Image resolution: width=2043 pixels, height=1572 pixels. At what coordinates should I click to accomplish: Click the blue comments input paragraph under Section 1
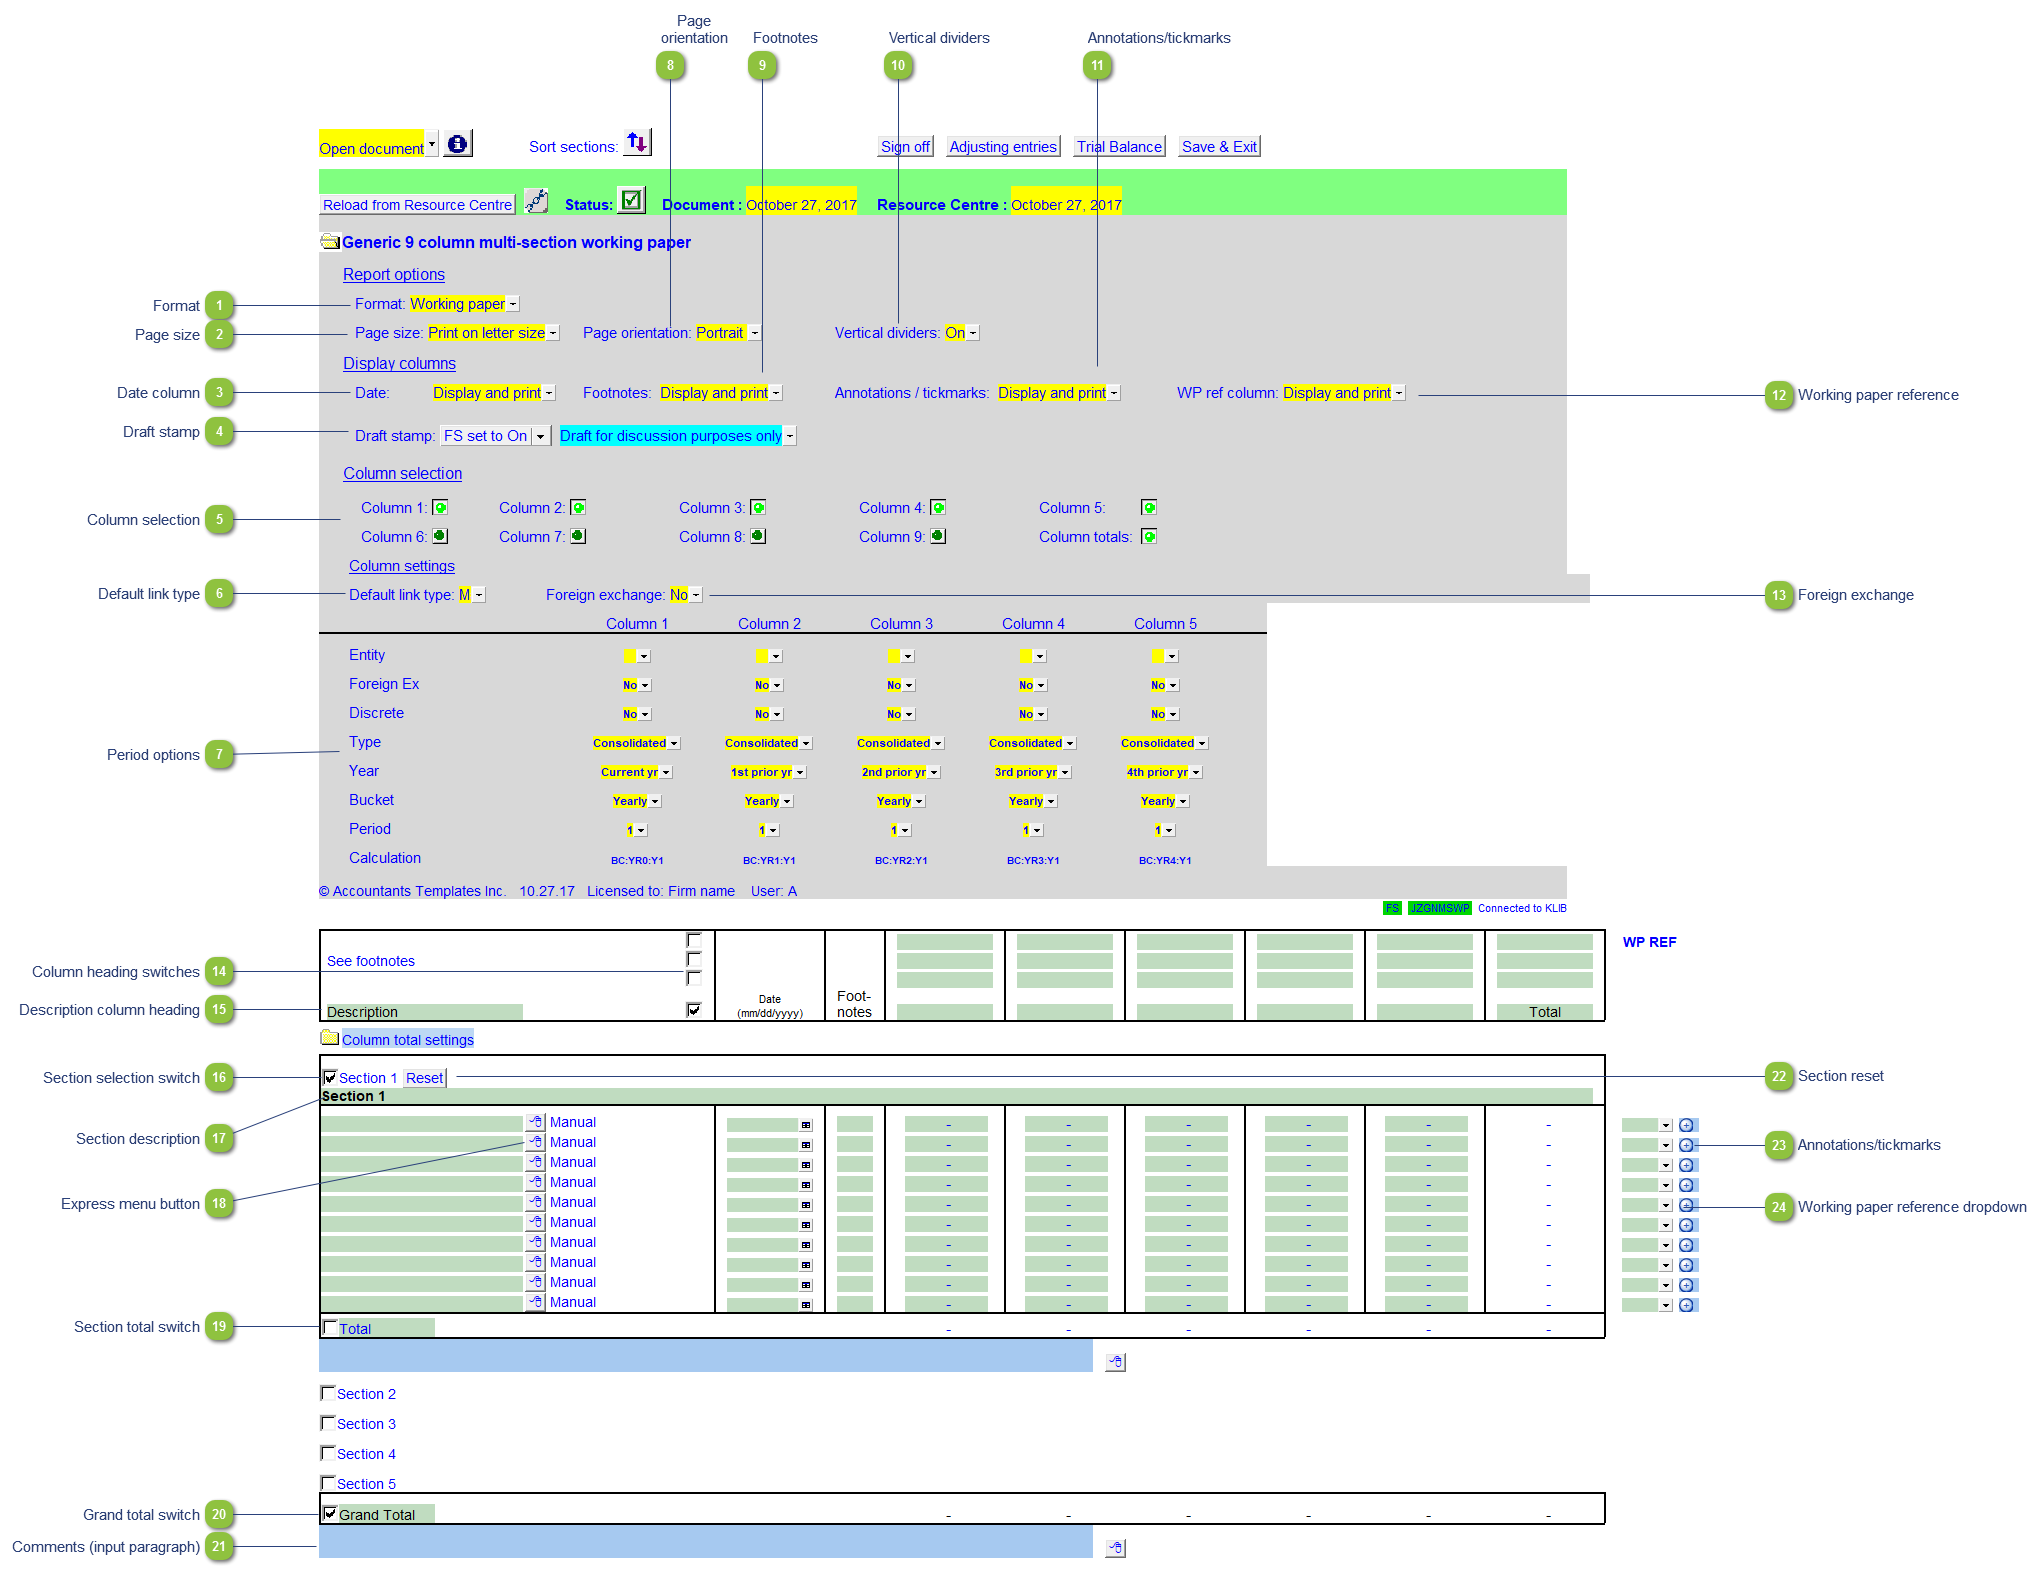coord(705,1357)
